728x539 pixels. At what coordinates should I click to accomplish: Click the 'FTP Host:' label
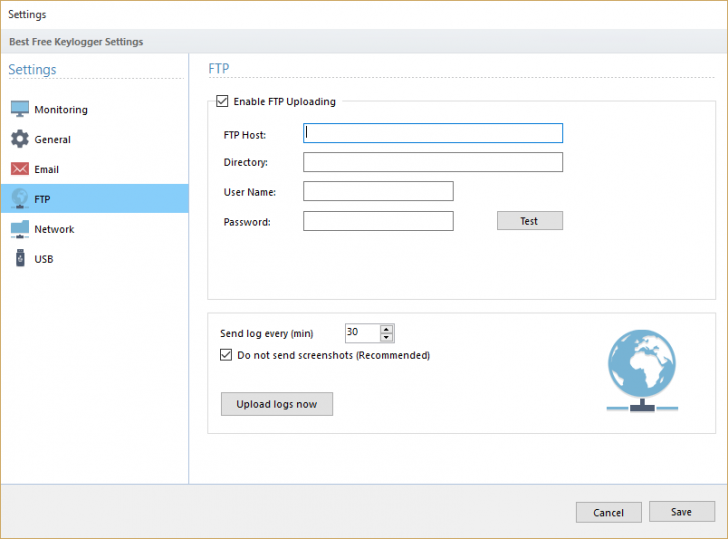coord(245,135)
